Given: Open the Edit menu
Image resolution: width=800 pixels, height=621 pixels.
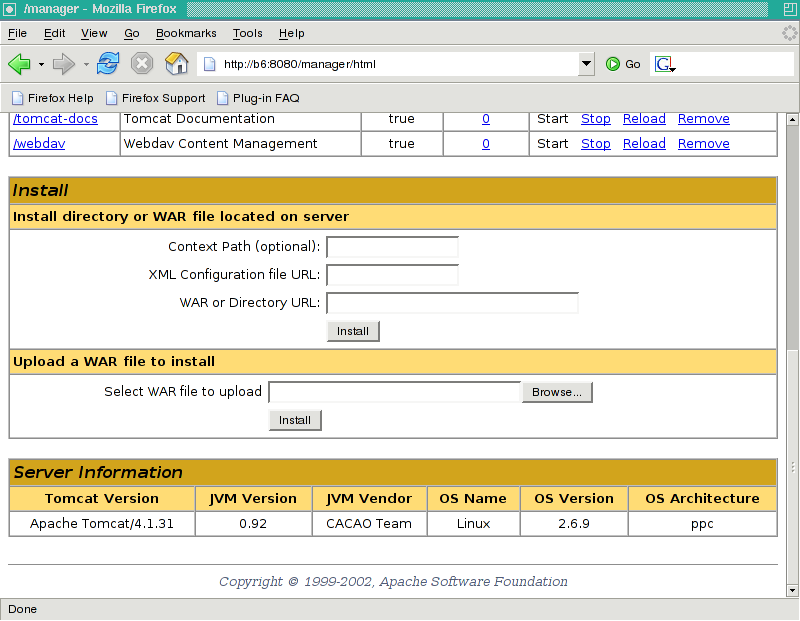Looking at the screenshot, I should pos(55,33).
